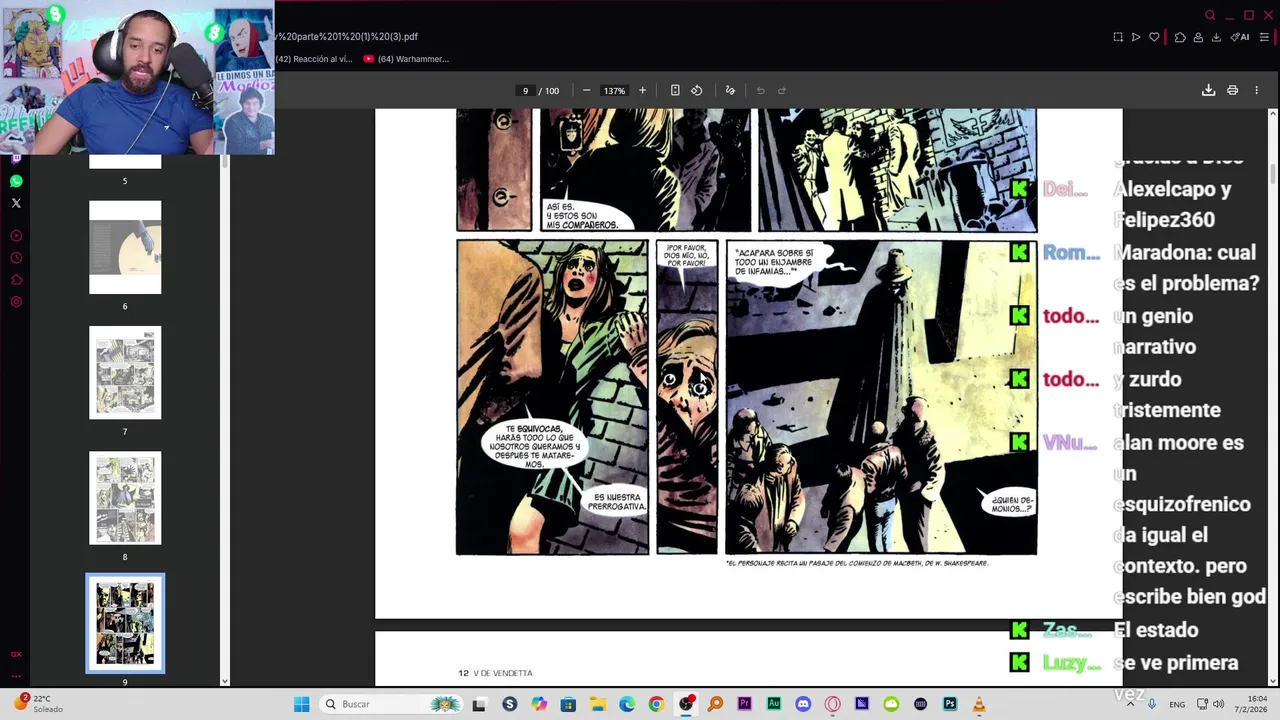Click the fit to page icon
The width and height of the screenshot is (1280, 720).
(x=675, y=90)
